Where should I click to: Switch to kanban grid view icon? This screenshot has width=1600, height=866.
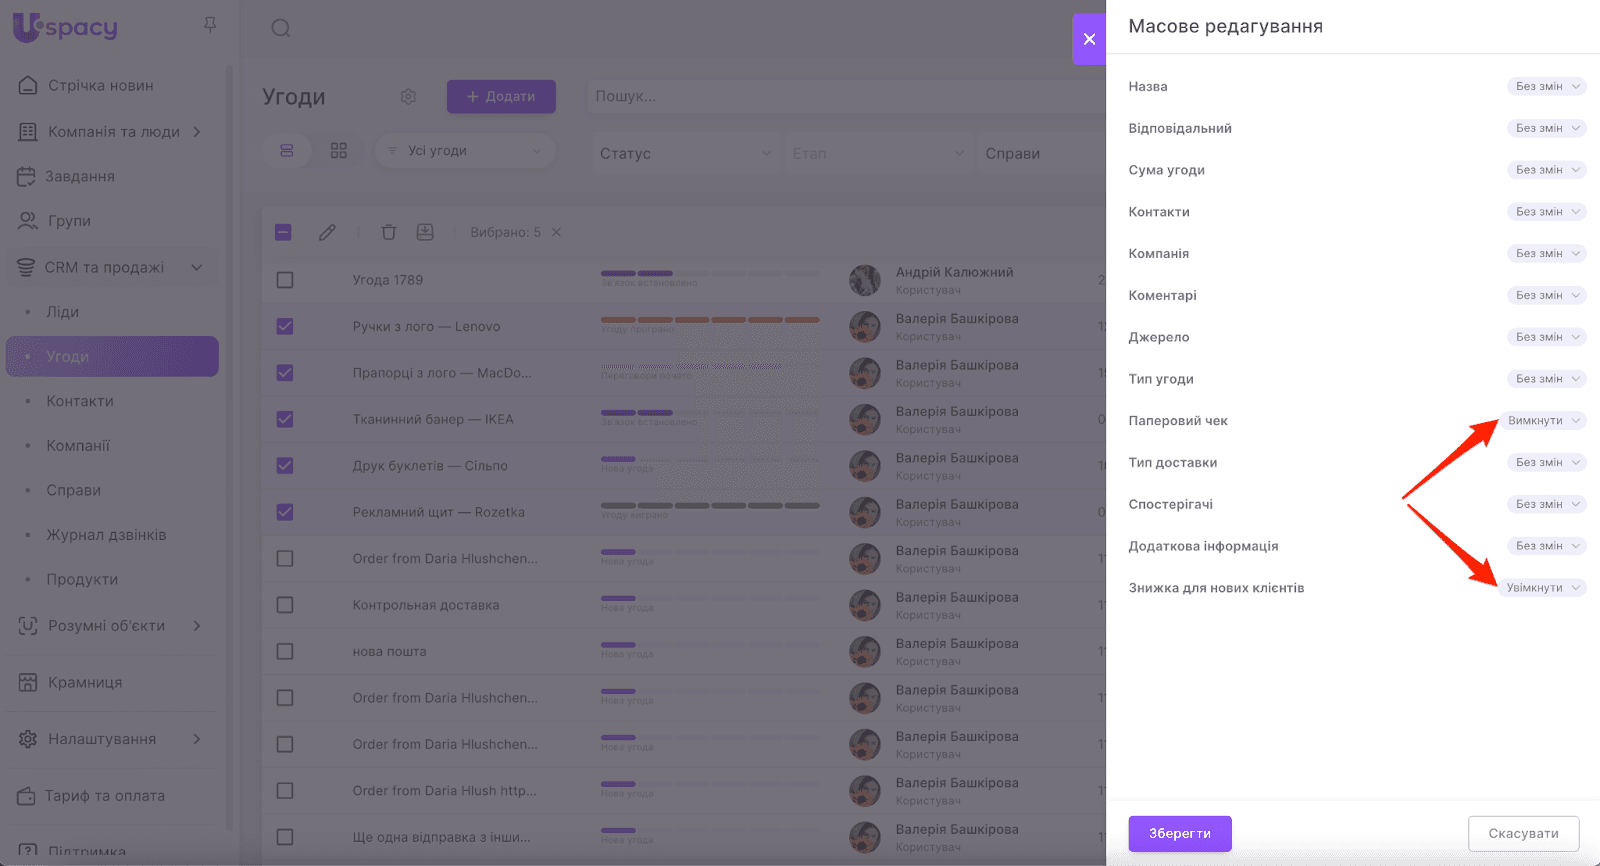point(339,150)
